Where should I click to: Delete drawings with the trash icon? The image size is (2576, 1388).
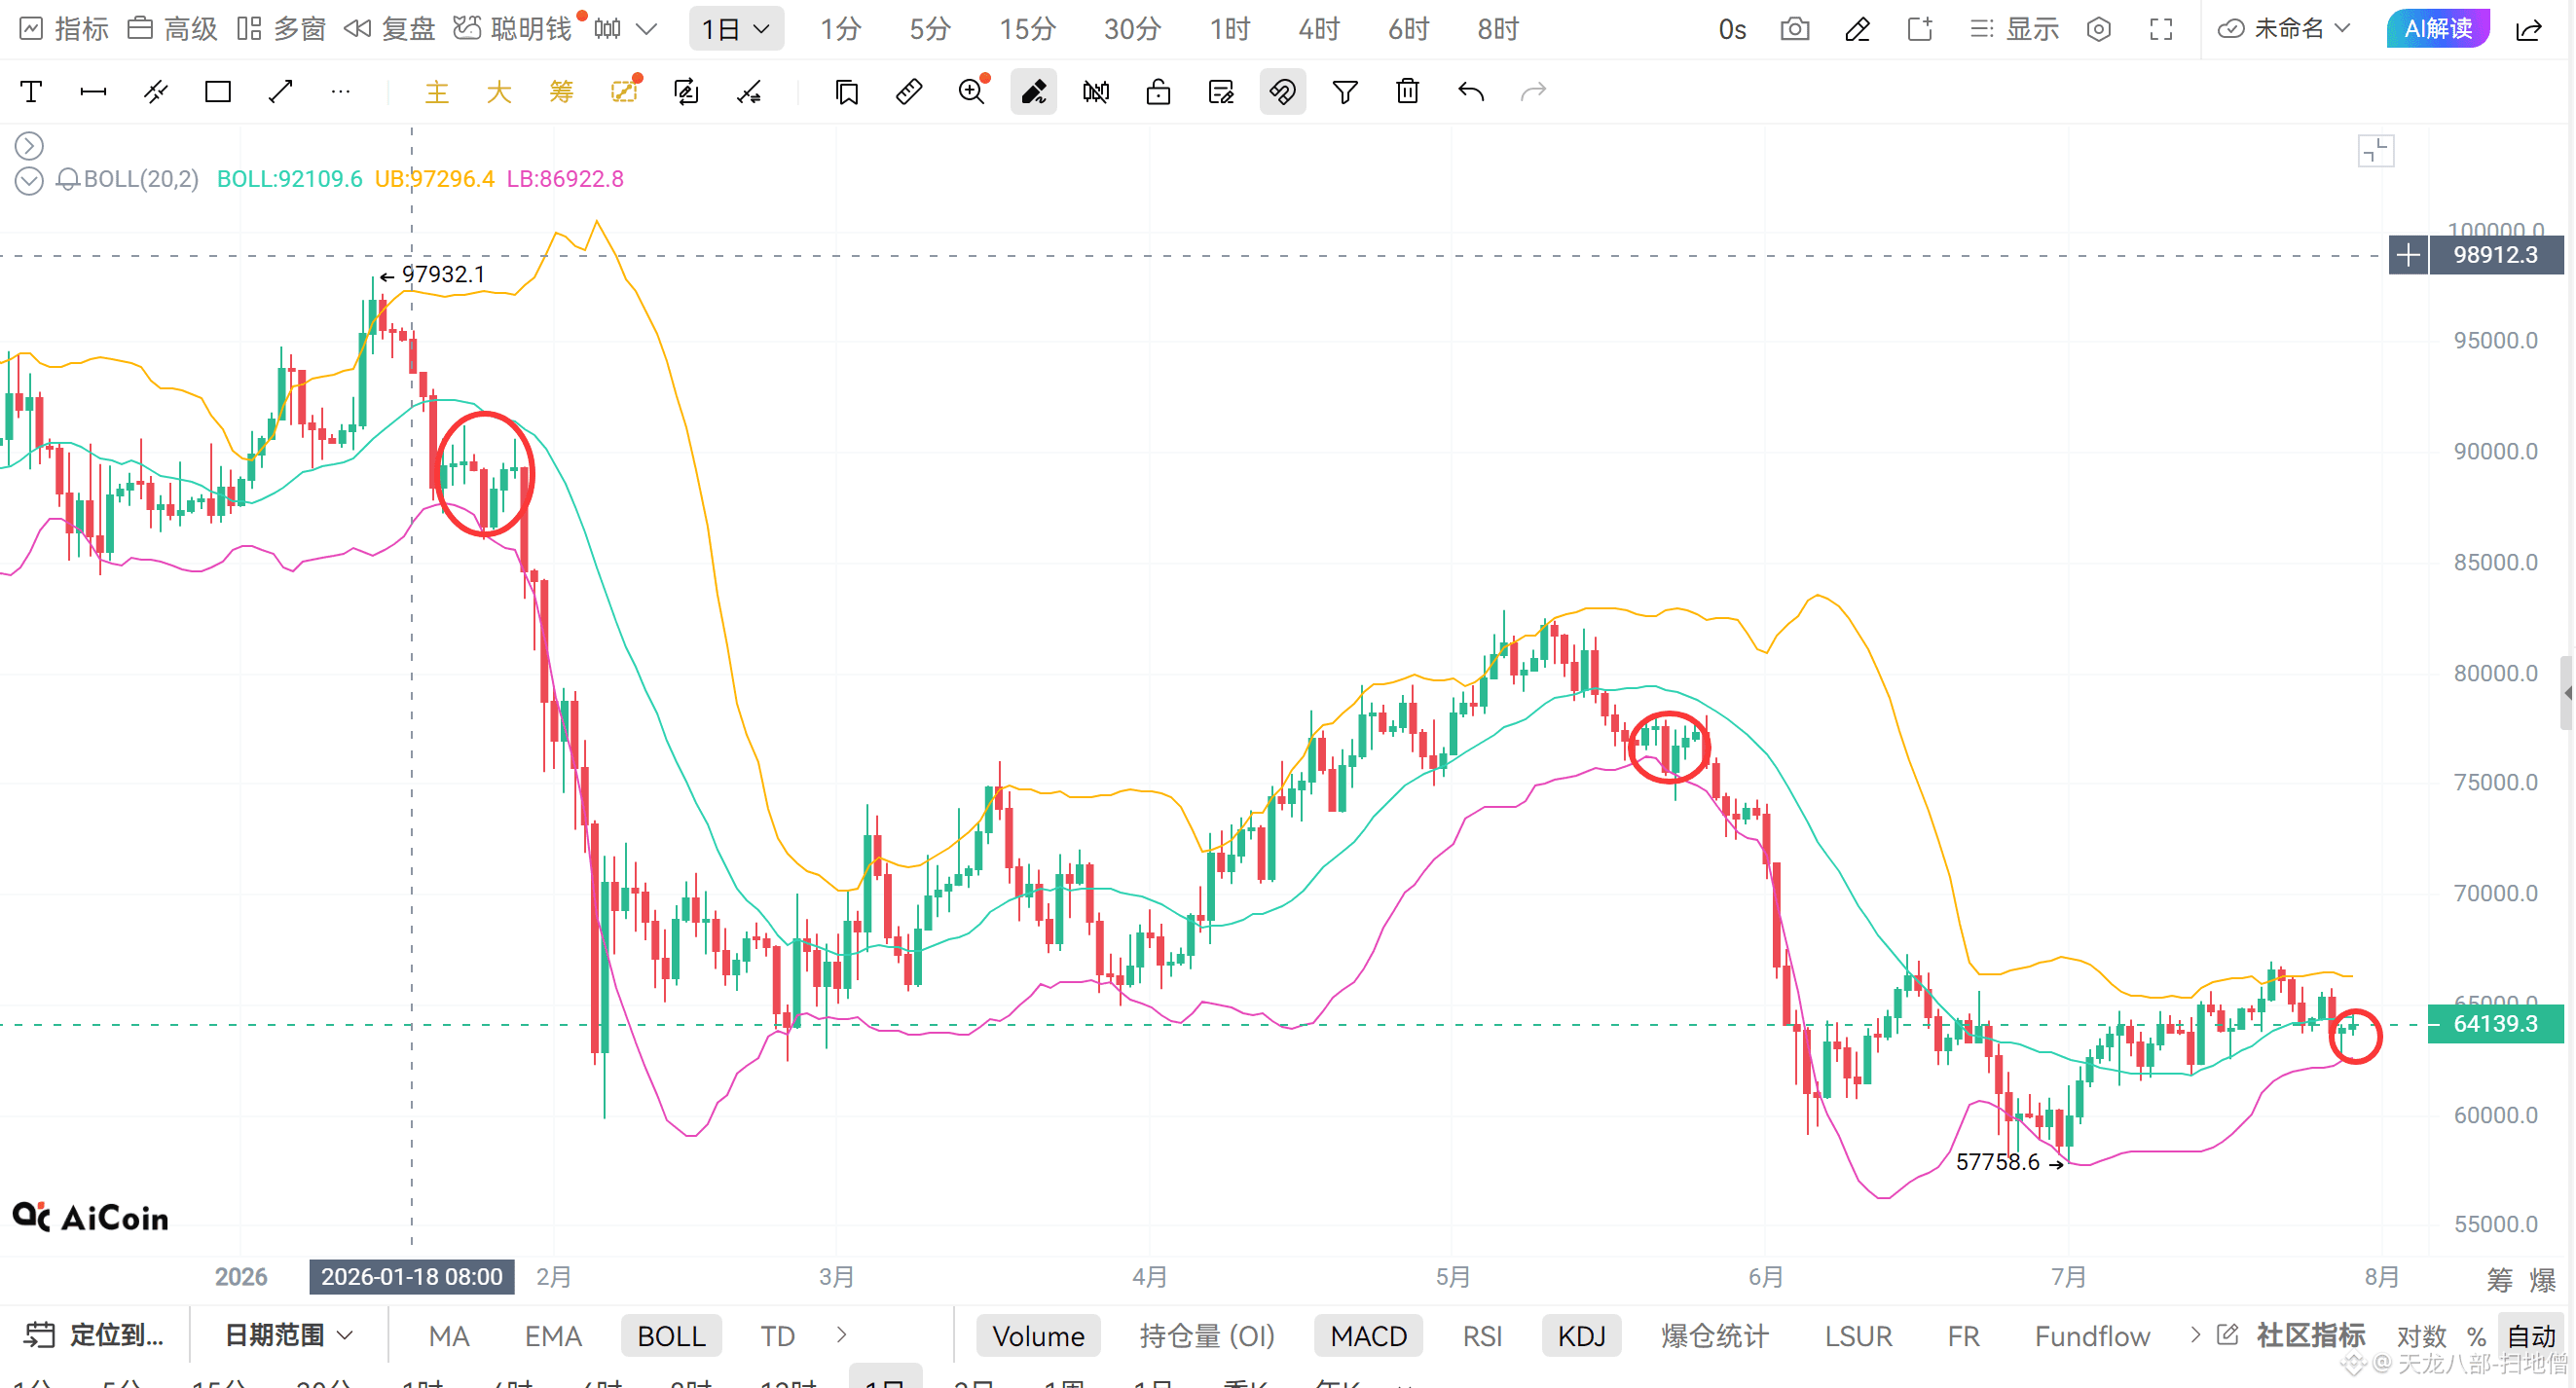pos(1408,92)
